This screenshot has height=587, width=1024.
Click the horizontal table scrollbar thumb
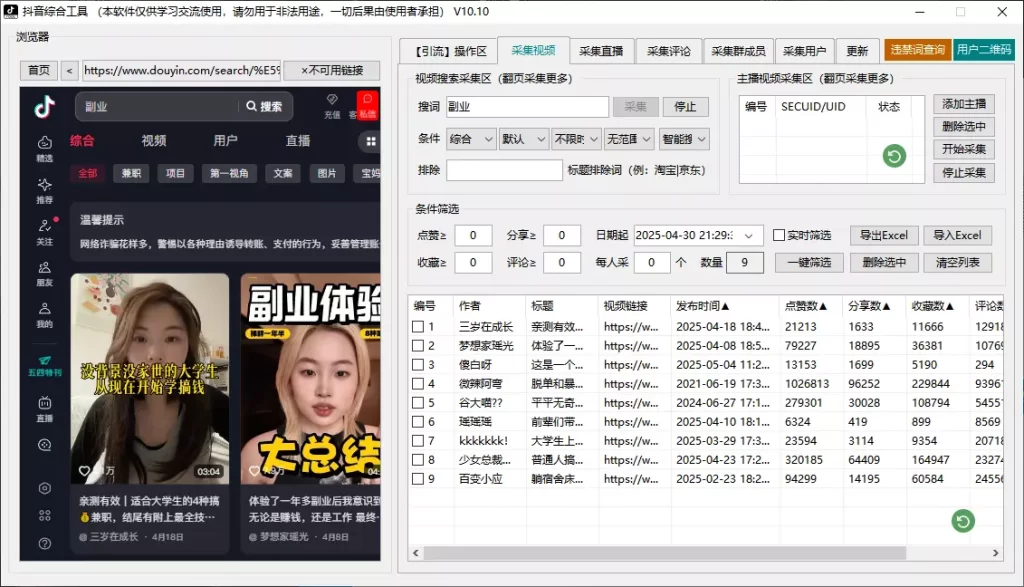(x=665, y=553)
